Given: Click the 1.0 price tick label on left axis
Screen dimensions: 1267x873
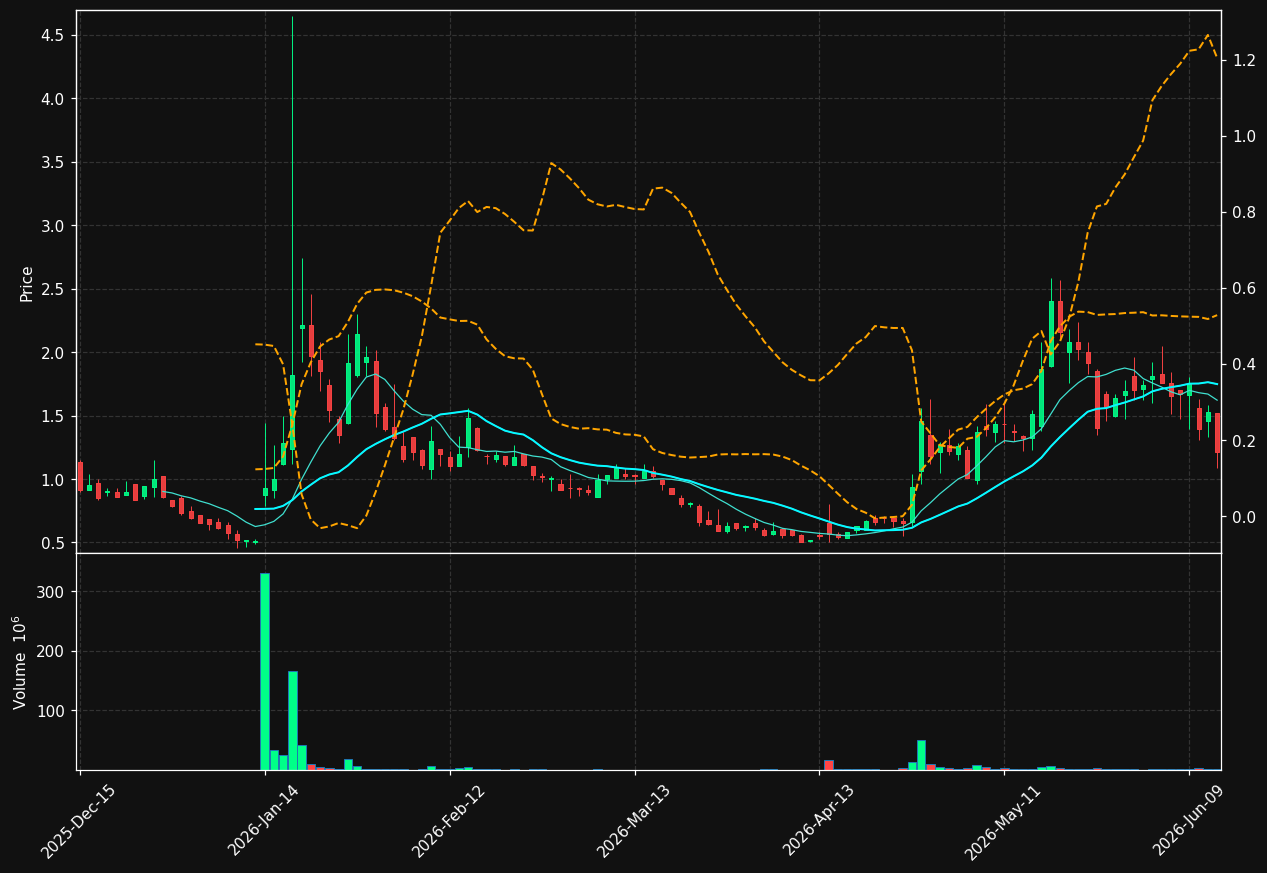Looking at the screenshot, I should tap(53, 480).
